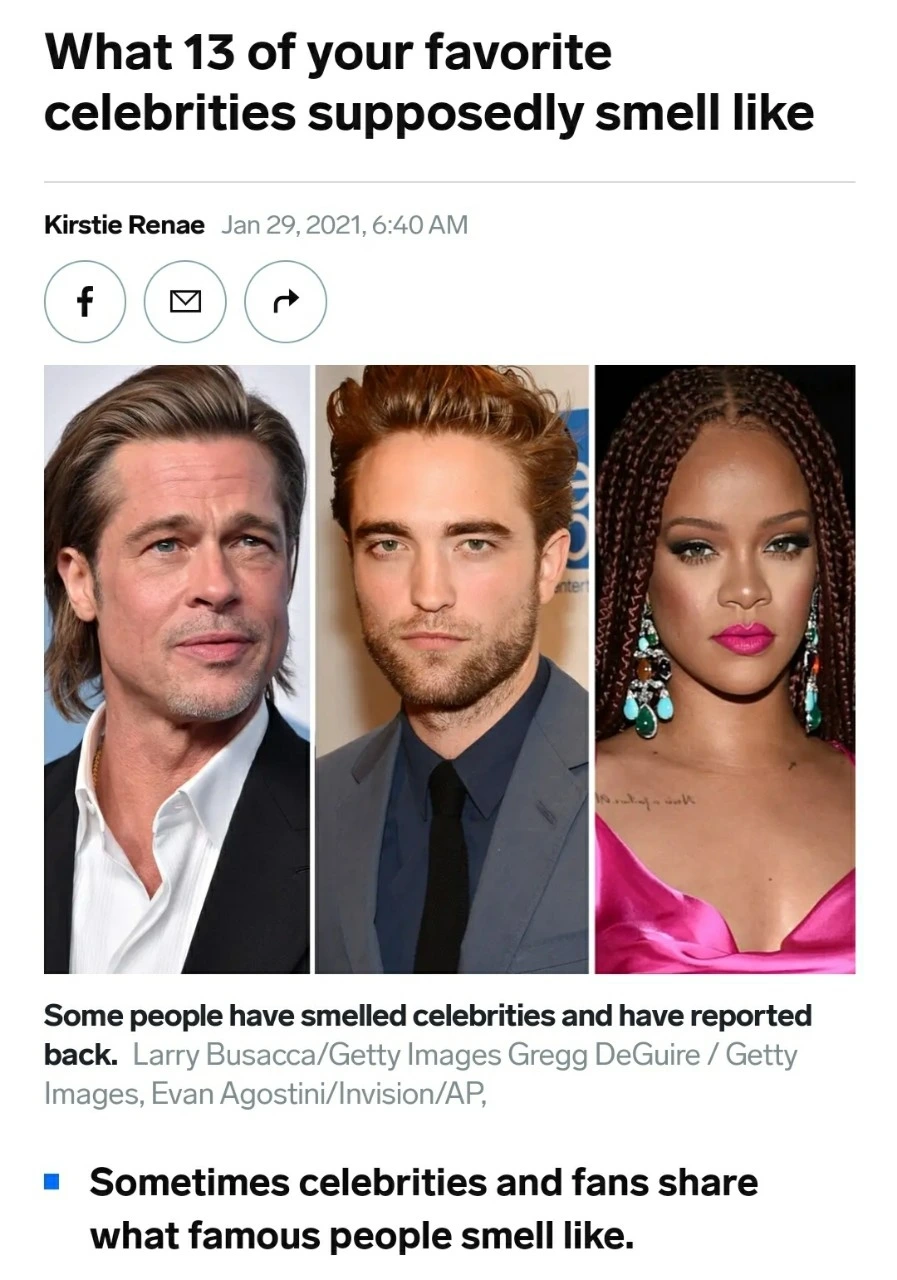Open photo of man in gray suit
This screenshot has height=1280, width=897.
452,669
